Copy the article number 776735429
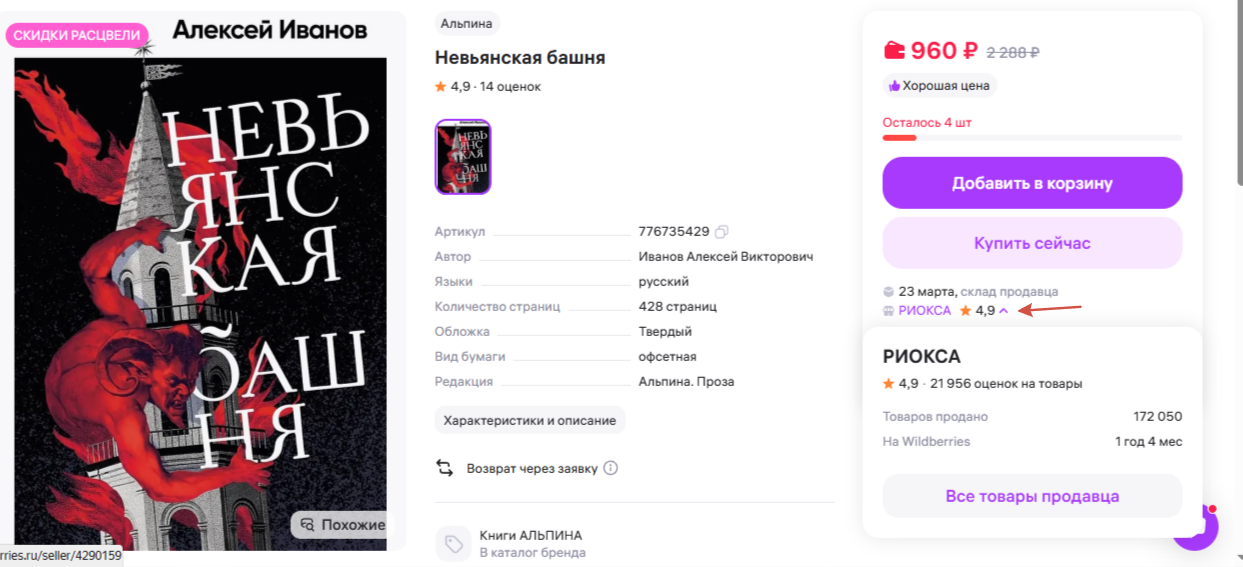 [721, 231]
